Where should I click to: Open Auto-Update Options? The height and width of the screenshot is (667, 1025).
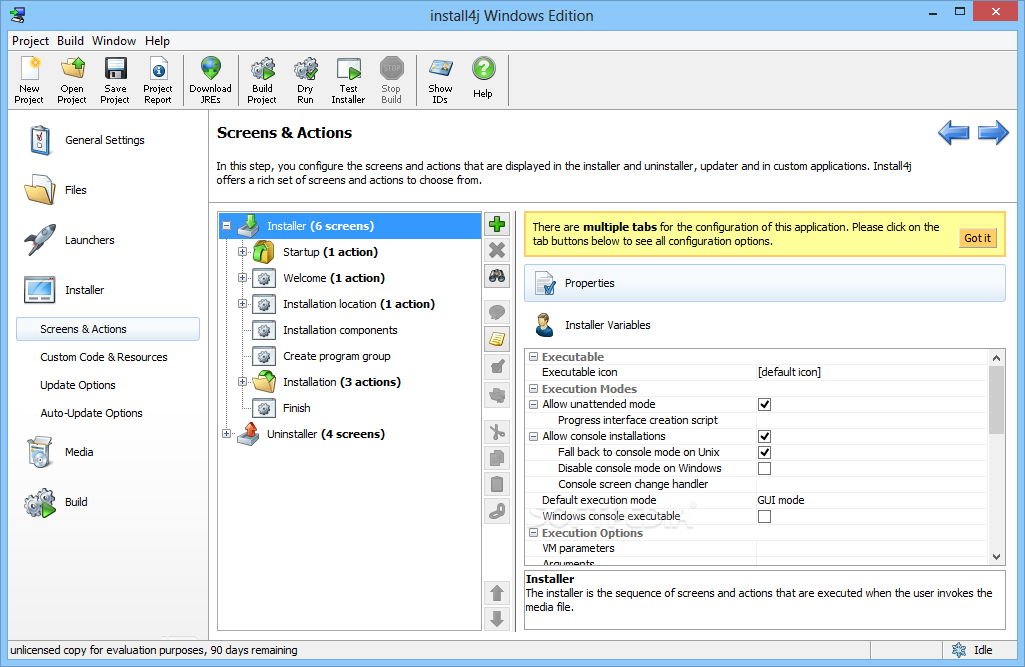pyautogui.click(x=92, y=413)
